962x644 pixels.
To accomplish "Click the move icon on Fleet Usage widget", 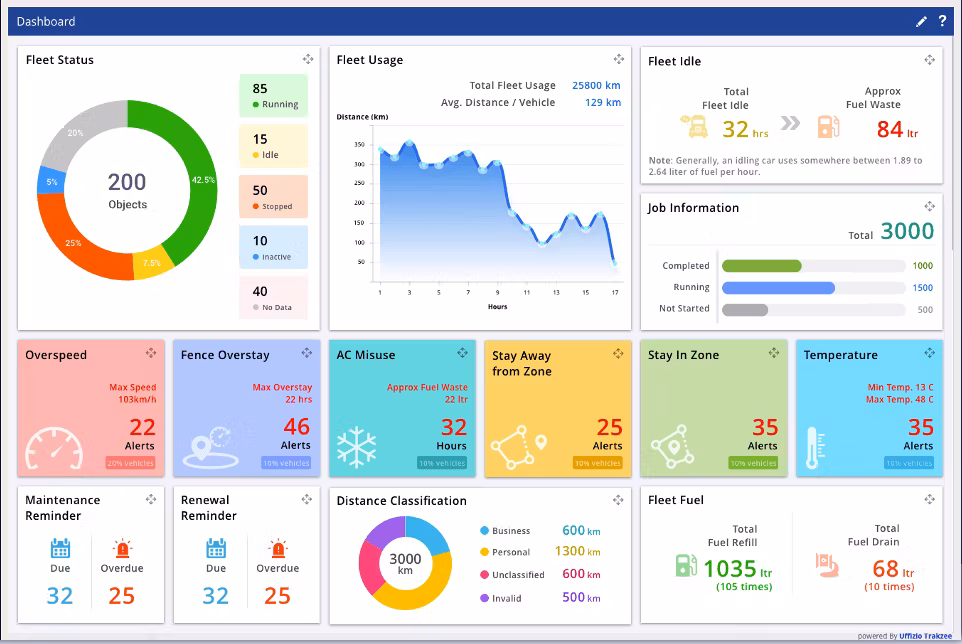I will tap(619, 60).
